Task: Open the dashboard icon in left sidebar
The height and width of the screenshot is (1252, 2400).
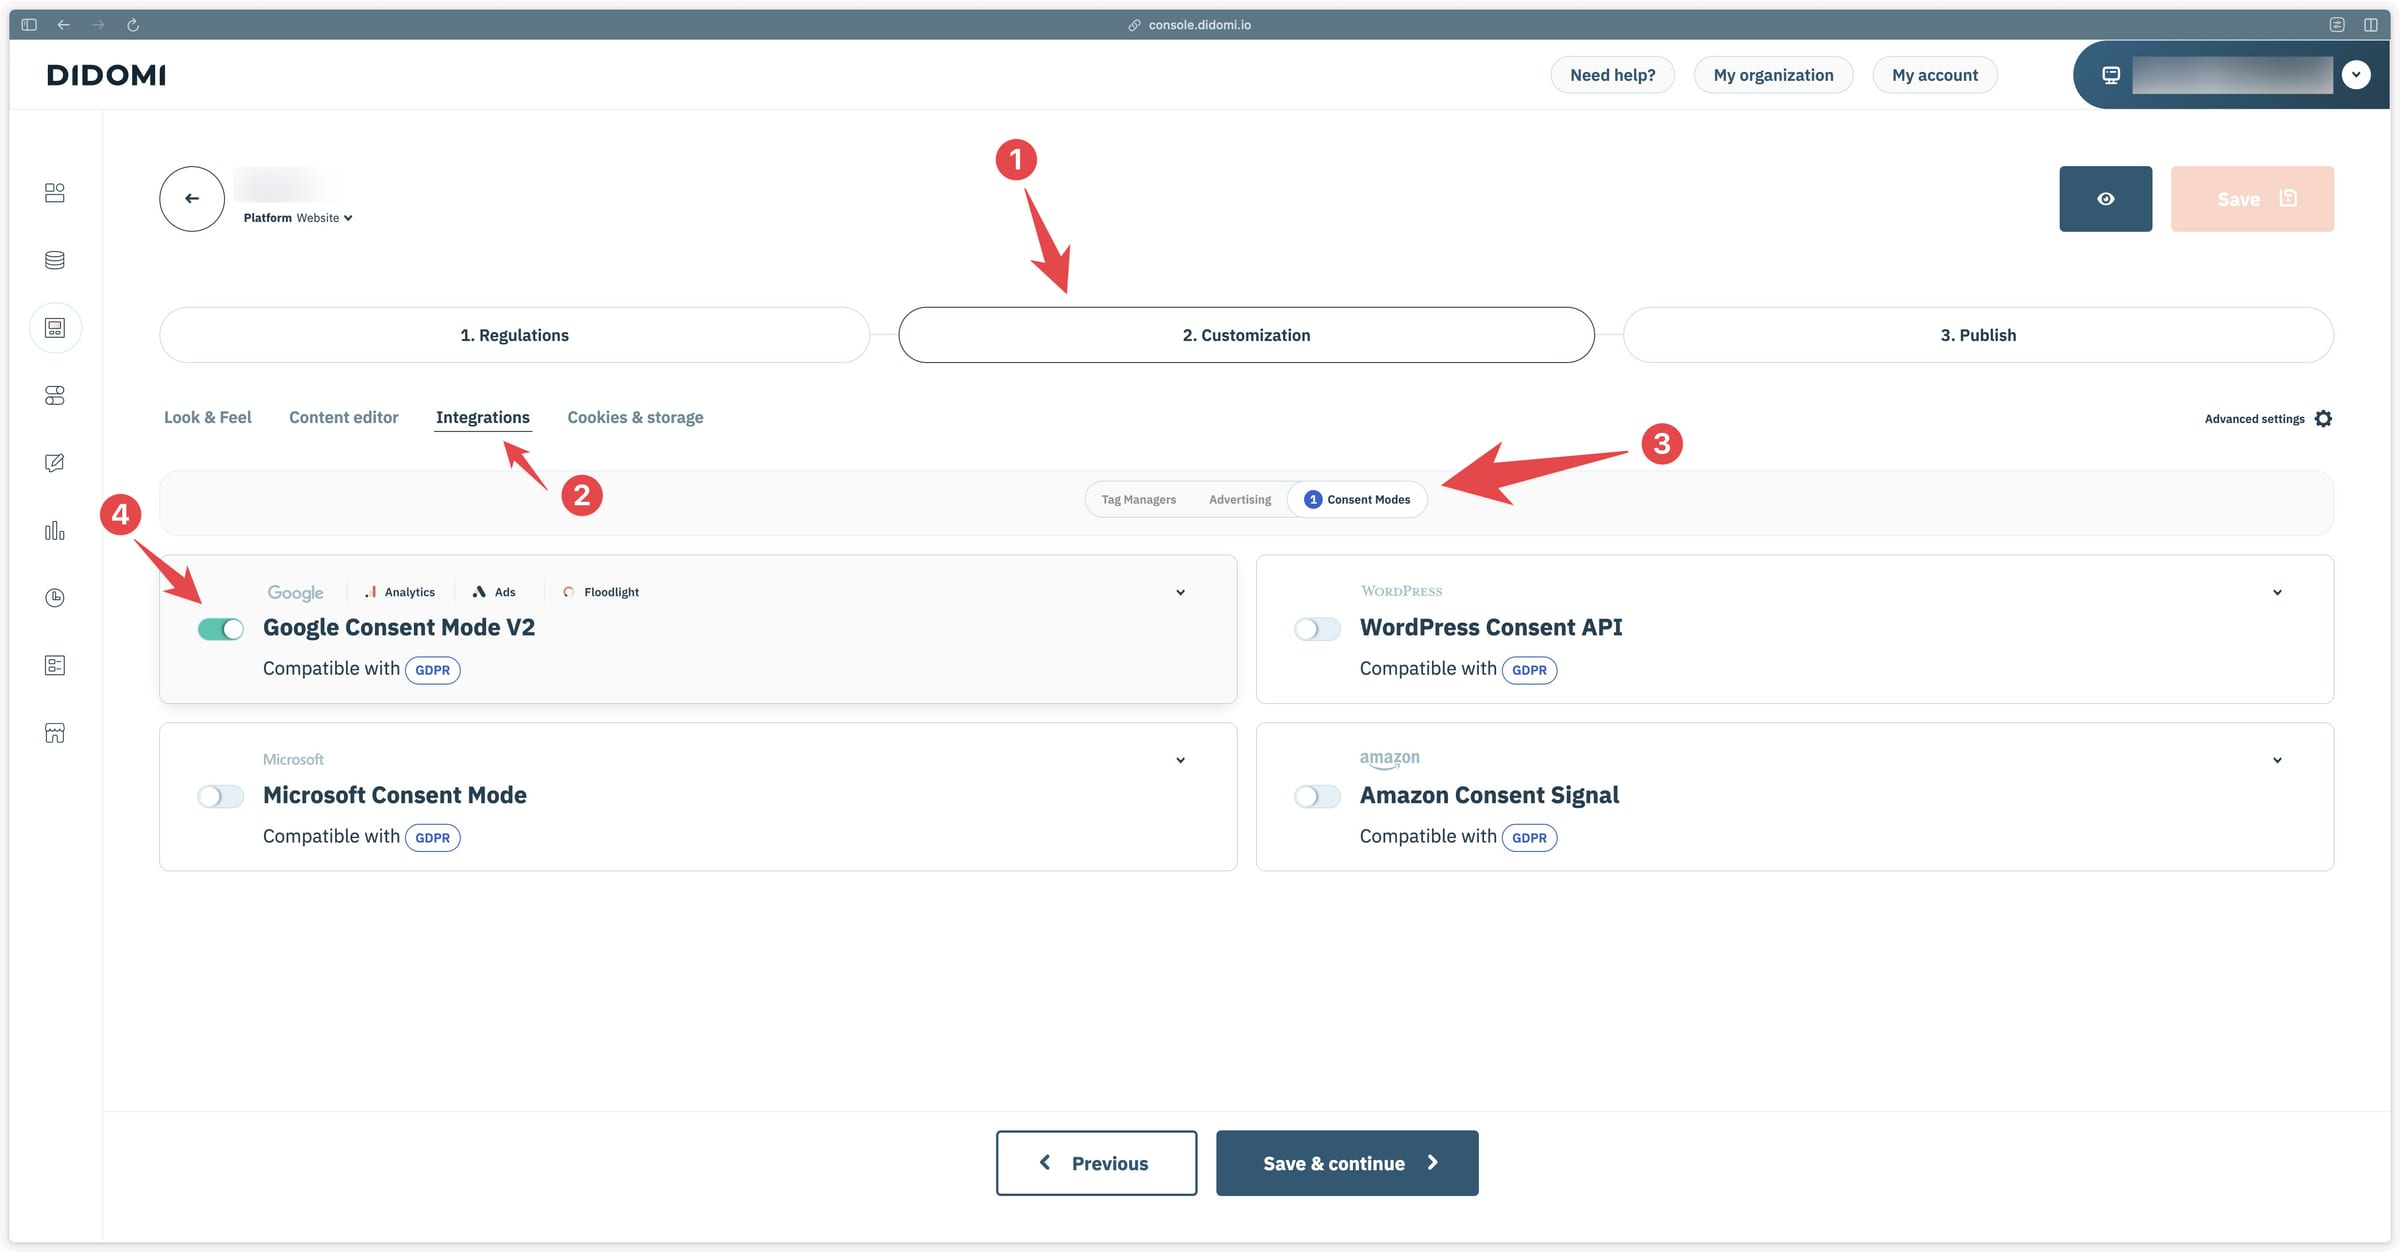Action: [x=55, y=193]
